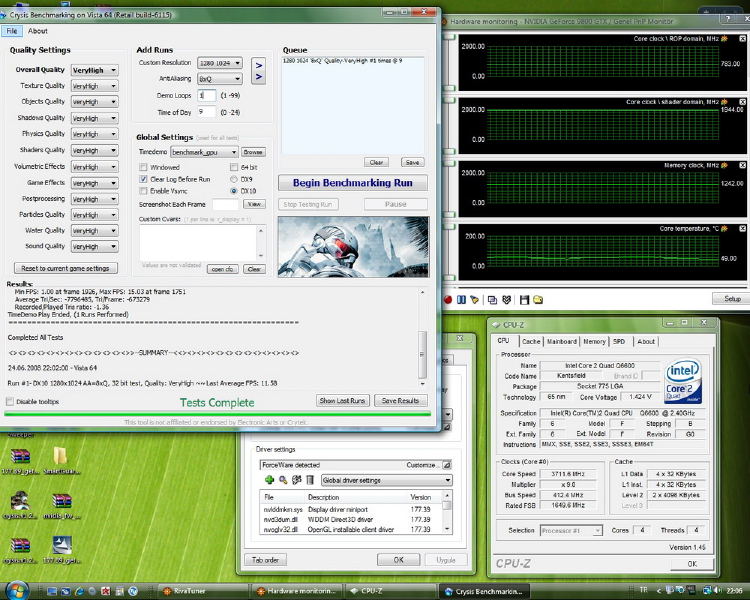
Task: Click the lower arrow button beside AntiAliasing
Action: coord(259,77)
